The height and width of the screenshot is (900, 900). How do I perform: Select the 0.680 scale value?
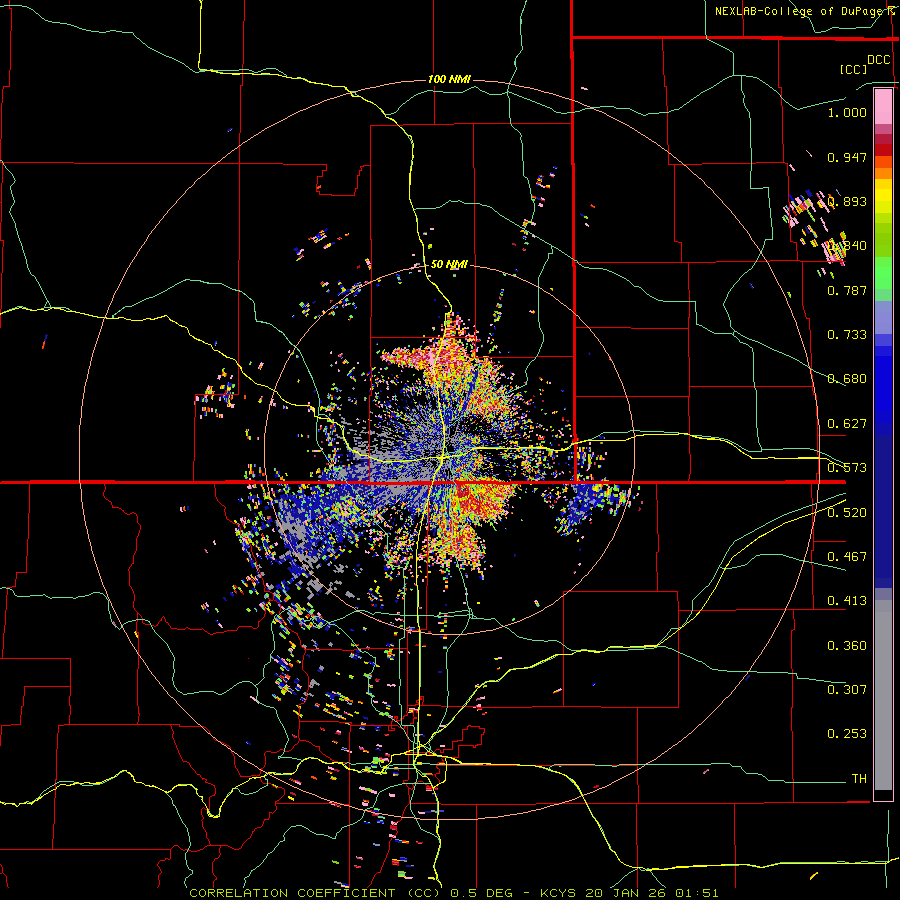click(847, 379)
